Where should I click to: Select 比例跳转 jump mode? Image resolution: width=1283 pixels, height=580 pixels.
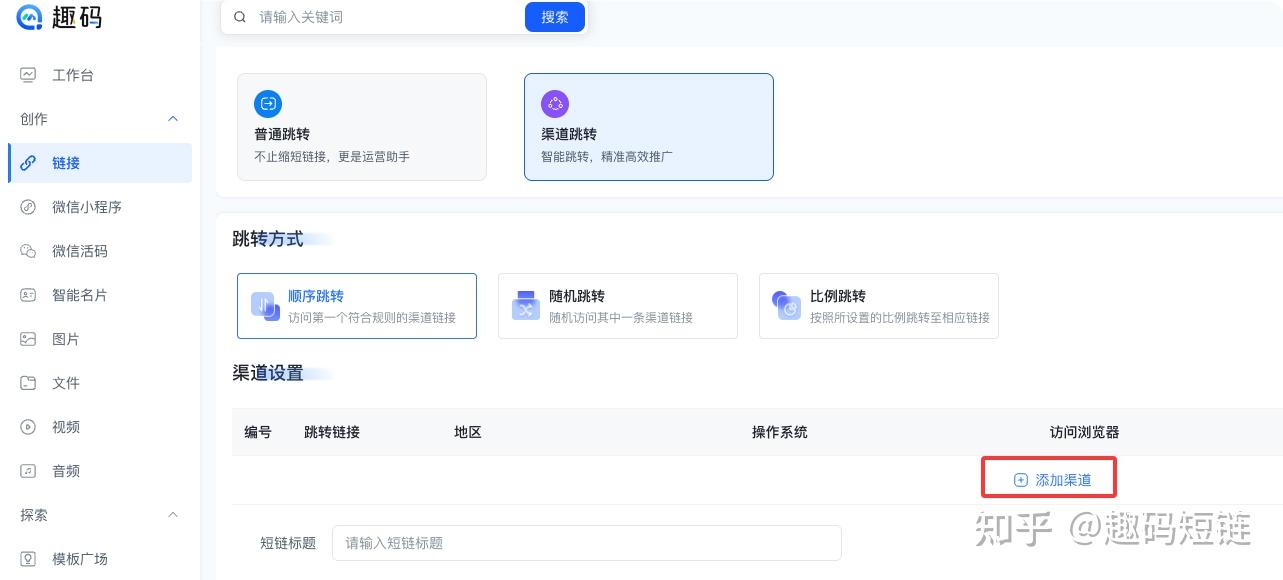pyautogui.click(x=879, y=306)
